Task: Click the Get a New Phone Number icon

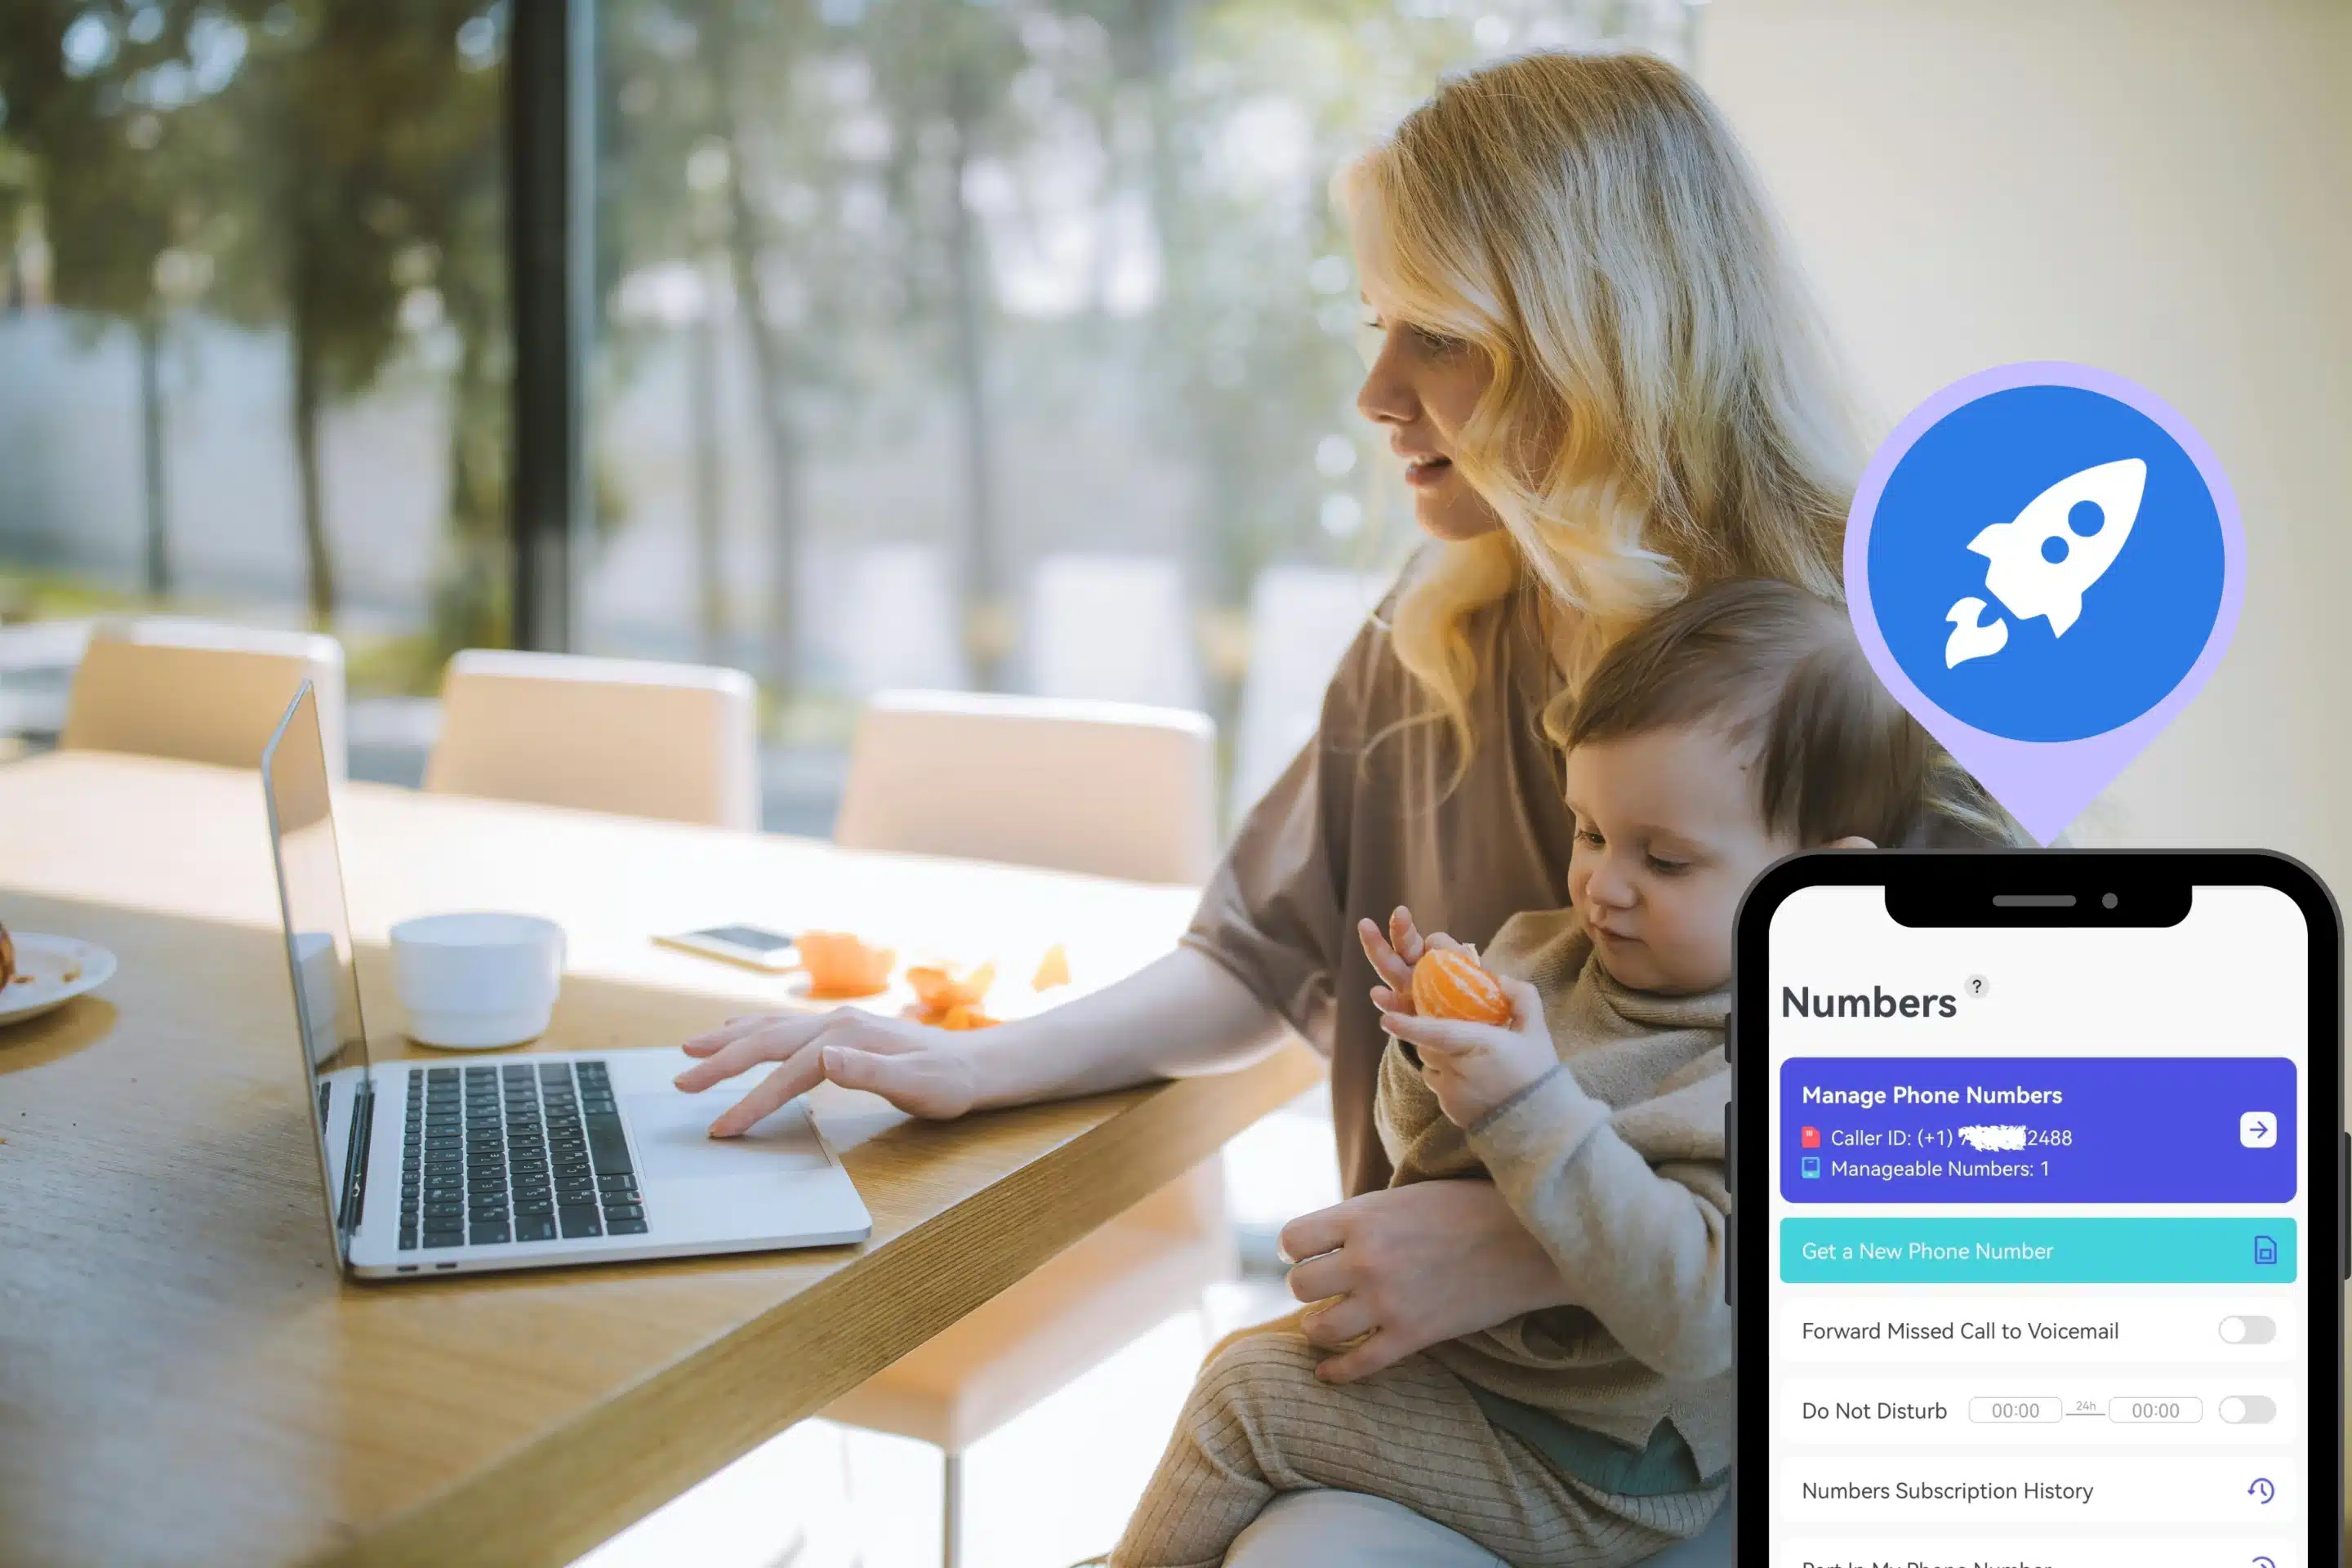Action: (2265, 1249)
